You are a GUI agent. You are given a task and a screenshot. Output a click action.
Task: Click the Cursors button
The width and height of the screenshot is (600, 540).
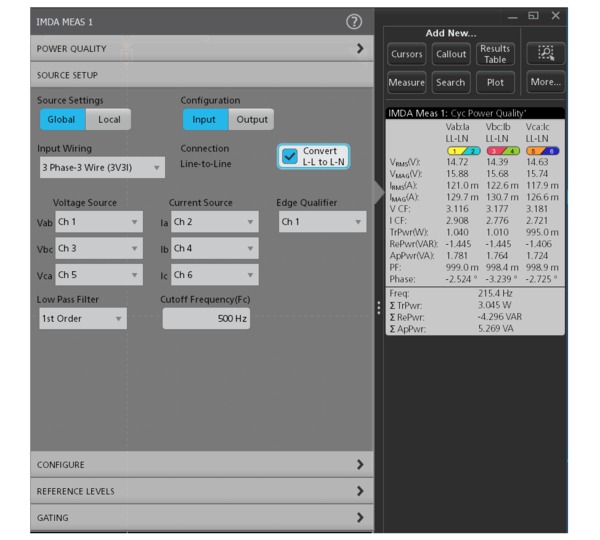point(406,54)
